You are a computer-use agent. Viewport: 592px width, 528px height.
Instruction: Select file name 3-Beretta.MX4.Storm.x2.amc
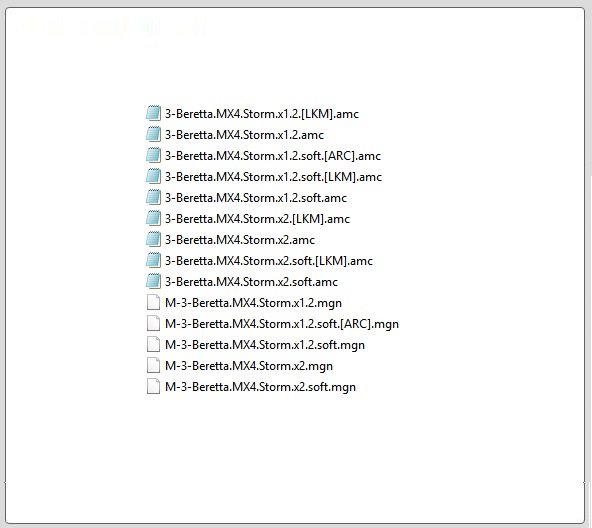tap(240, 240)
